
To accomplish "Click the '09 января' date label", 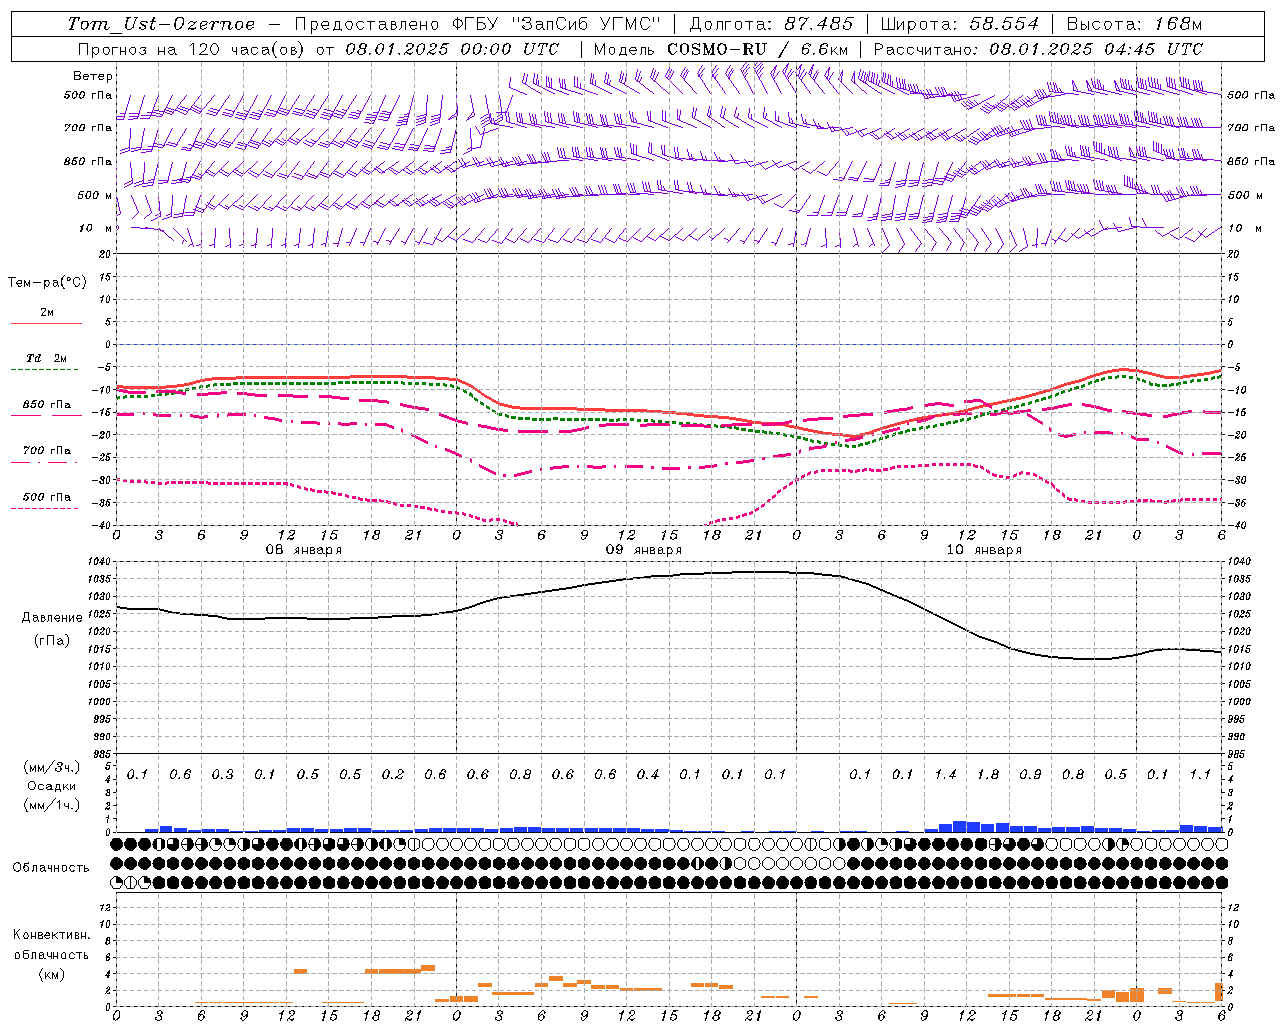I will coord(644,550).
